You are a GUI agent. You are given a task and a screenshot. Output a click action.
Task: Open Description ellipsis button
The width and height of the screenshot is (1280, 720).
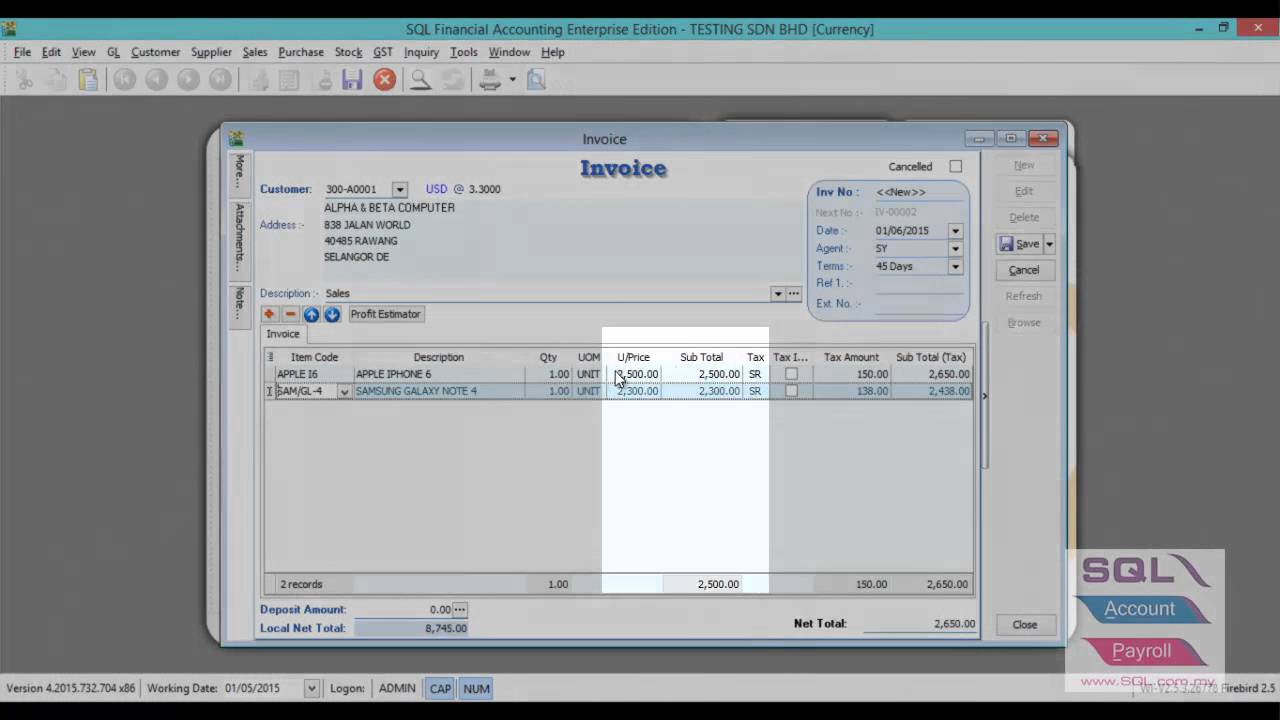point(794,294)
